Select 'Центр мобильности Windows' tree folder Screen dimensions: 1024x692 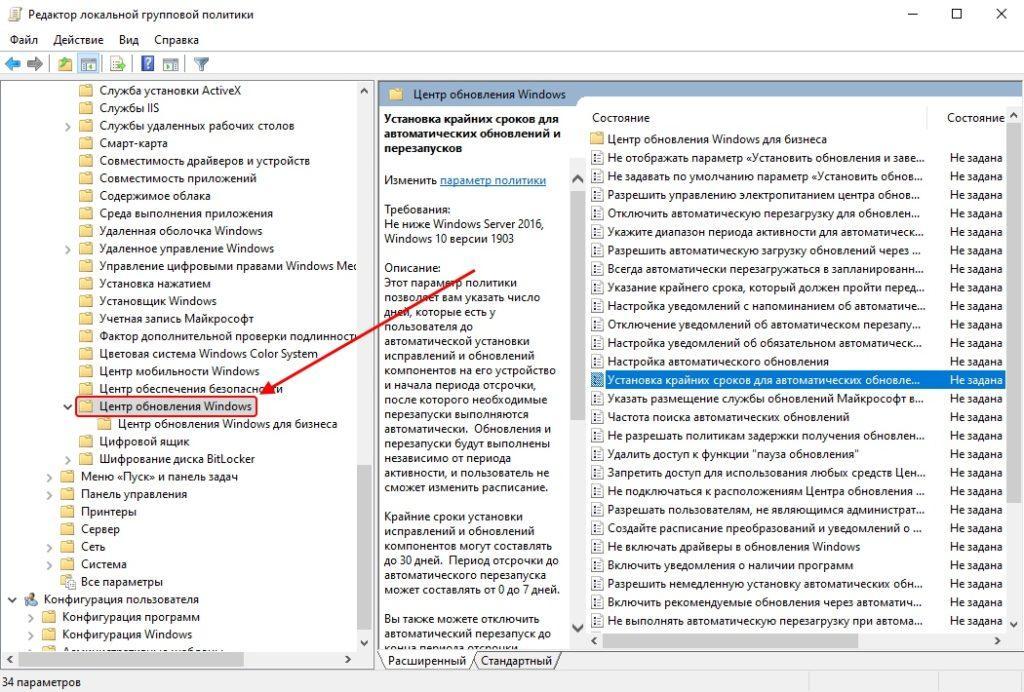[179, 371]
